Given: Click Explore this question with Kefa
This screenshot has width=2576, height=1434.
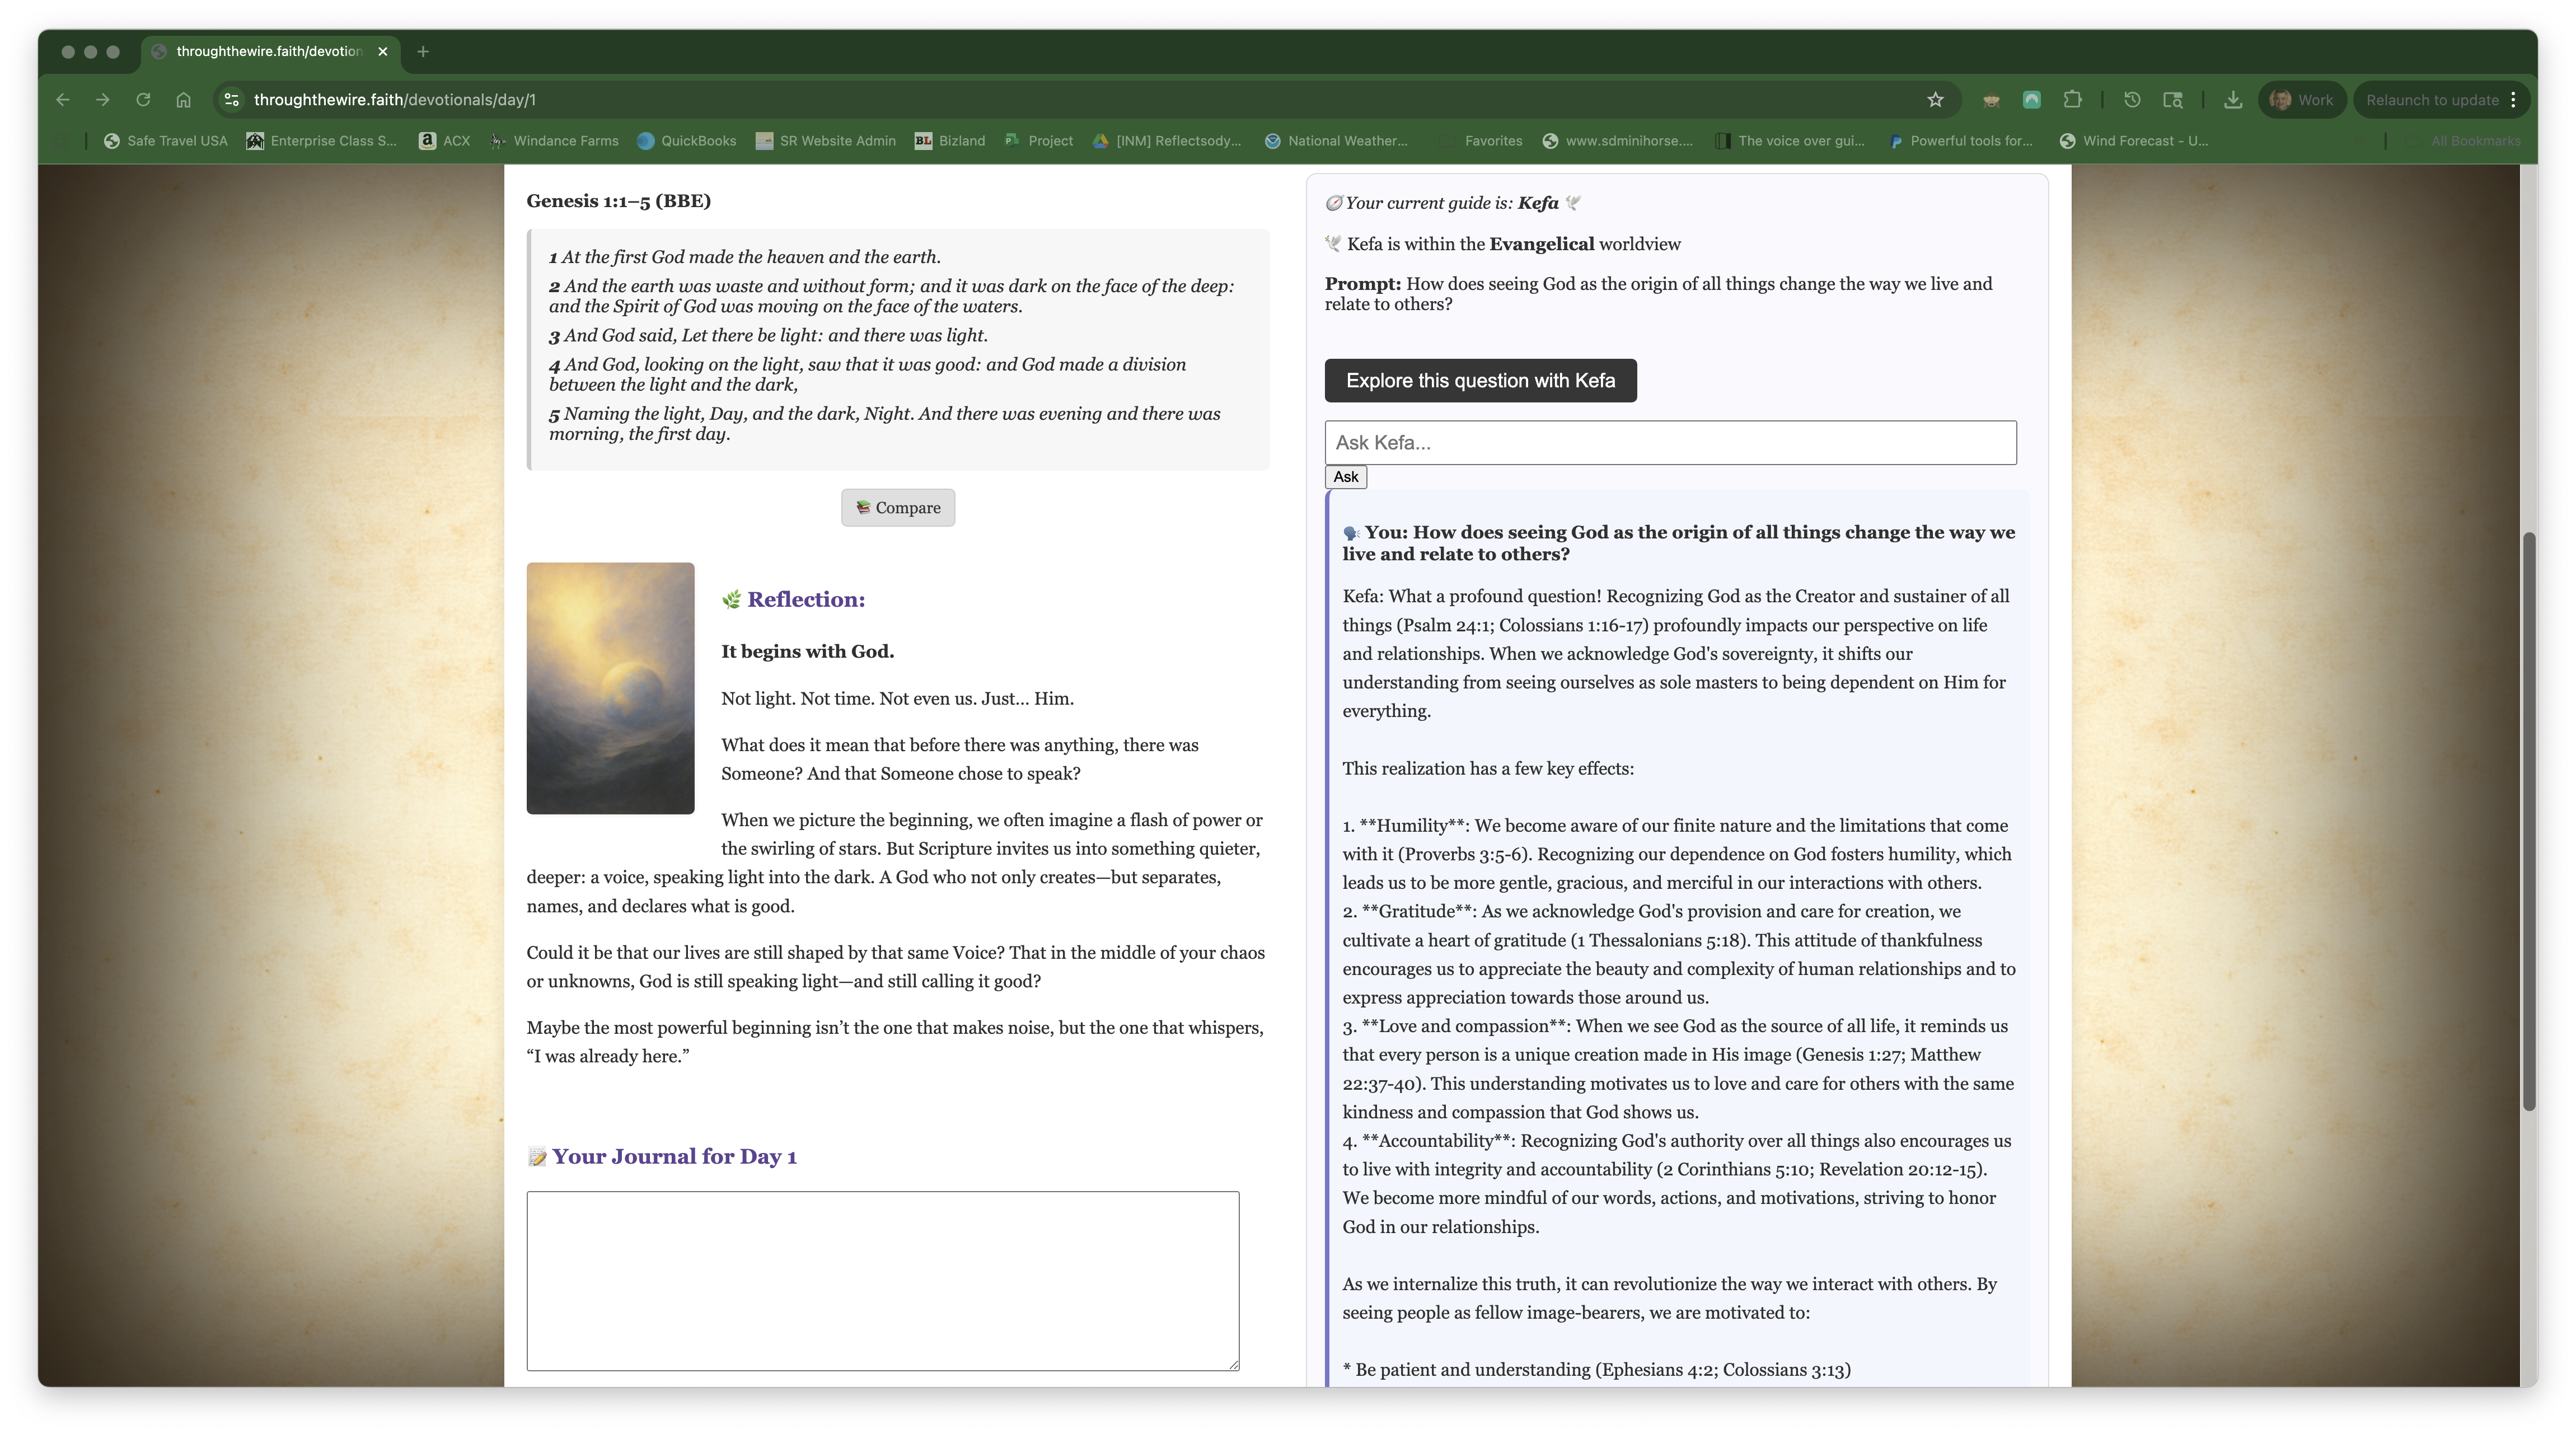Looking at the screenshot, I should pyautogui.click(x=1480, y=381).
